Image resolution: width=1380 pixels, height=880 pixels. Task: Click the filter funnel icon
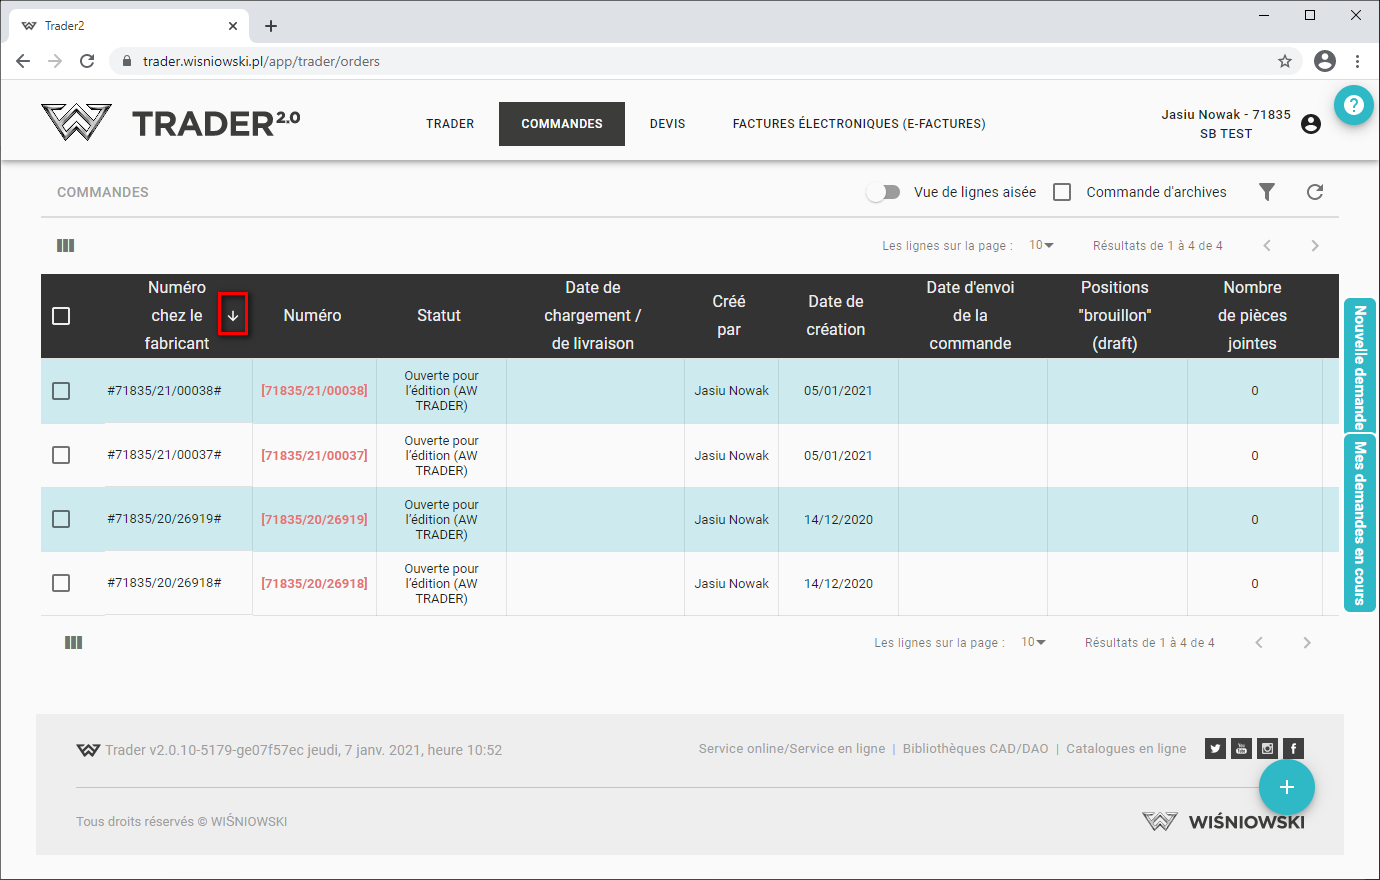coord(1266,192)
